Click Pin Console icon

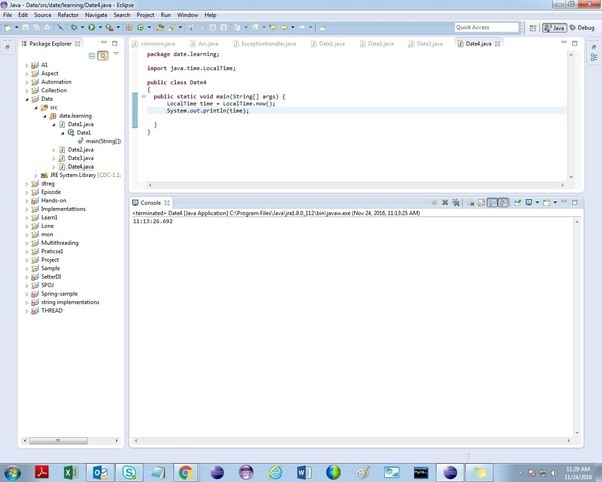pyautogui.click(x=518, y=202)
